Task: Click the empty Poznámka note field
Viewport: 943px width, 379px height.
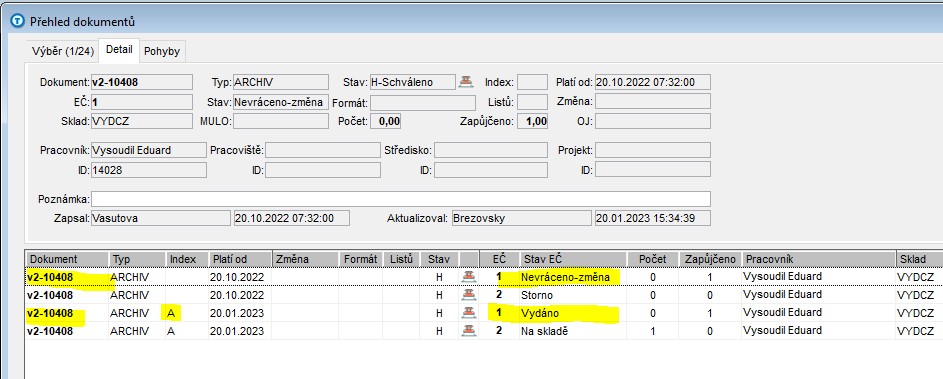Action: pyautogui.click(x=401, y=199)
